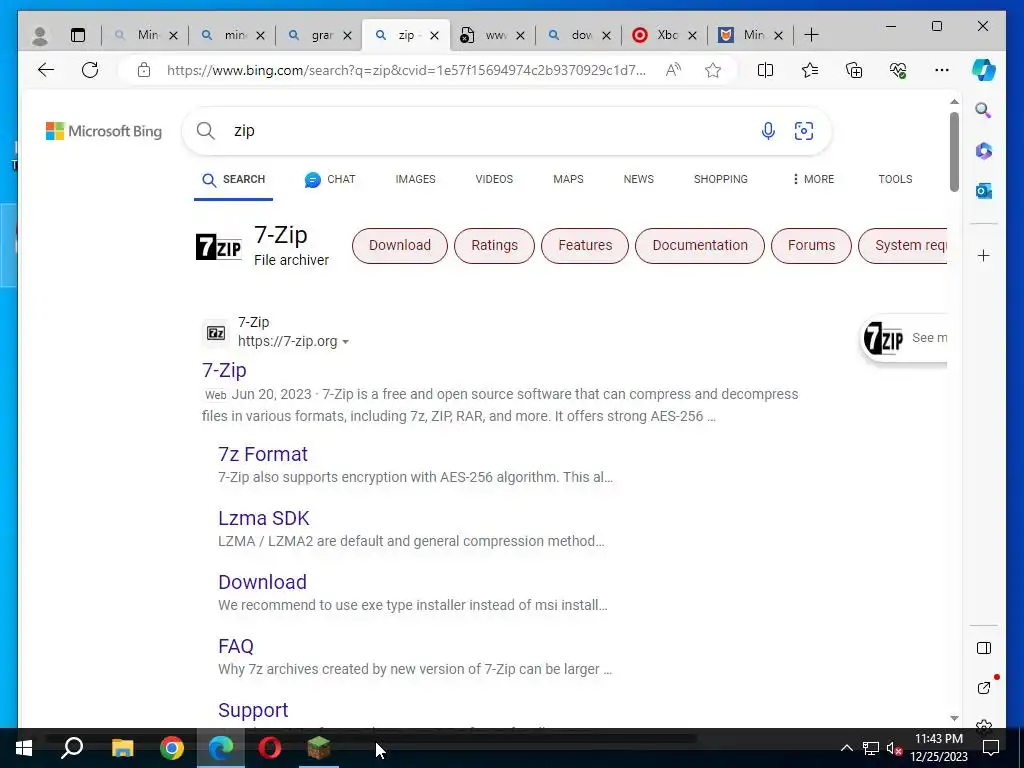This screenshot has height=768, width=1024.
Task: Switch to the SHOPPING tab
Action: tap(720, 179)
